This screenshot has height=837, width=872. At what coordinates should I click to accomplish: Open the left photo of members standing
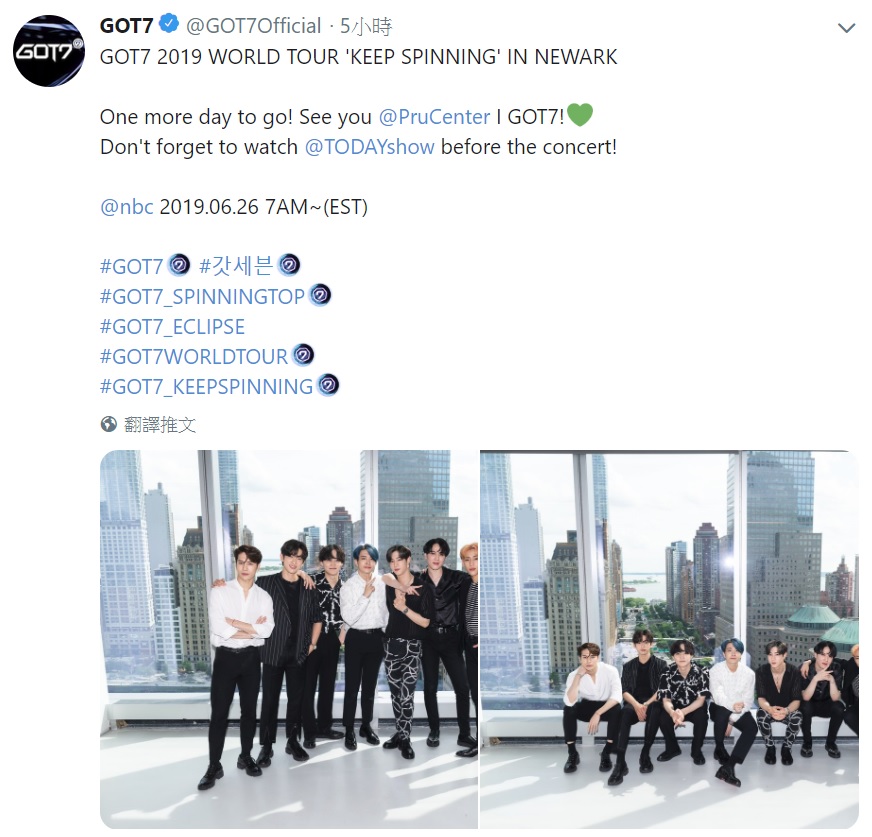click(289, 640)
